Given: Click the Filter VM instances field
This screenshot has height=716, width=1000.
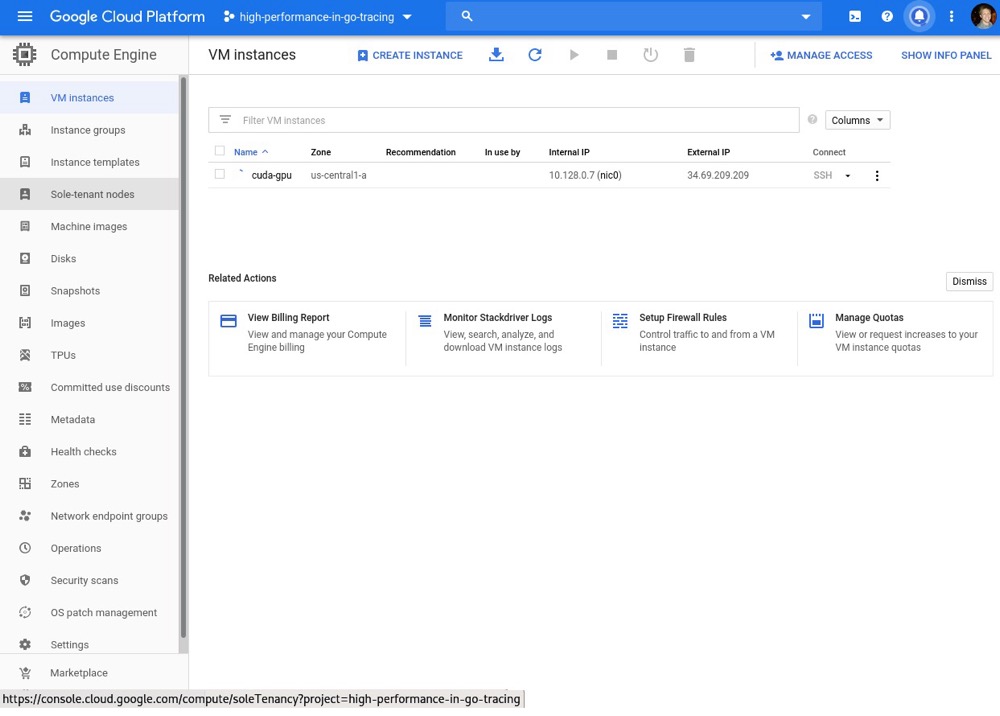Looking at the screenshot, I should point(504,120).
